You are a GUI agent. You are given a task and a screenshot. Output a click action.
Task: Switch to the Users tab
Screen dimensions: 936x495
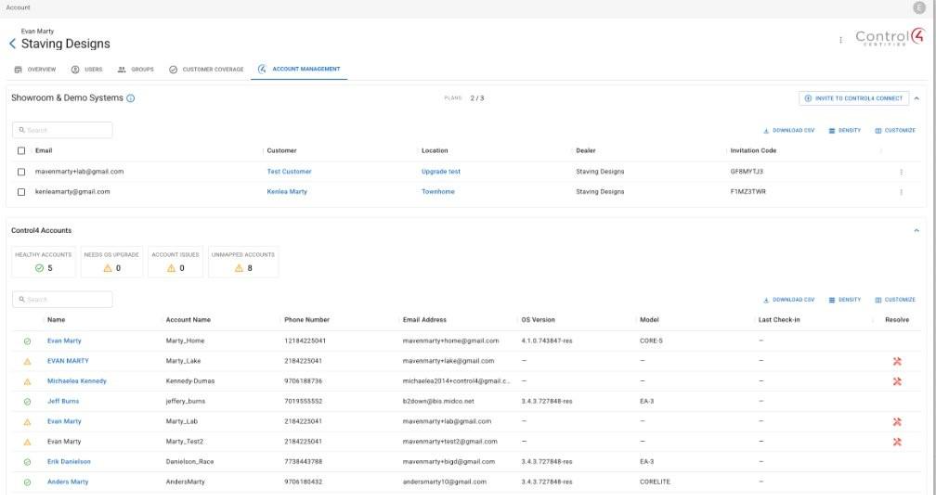(x=87, y=70)
